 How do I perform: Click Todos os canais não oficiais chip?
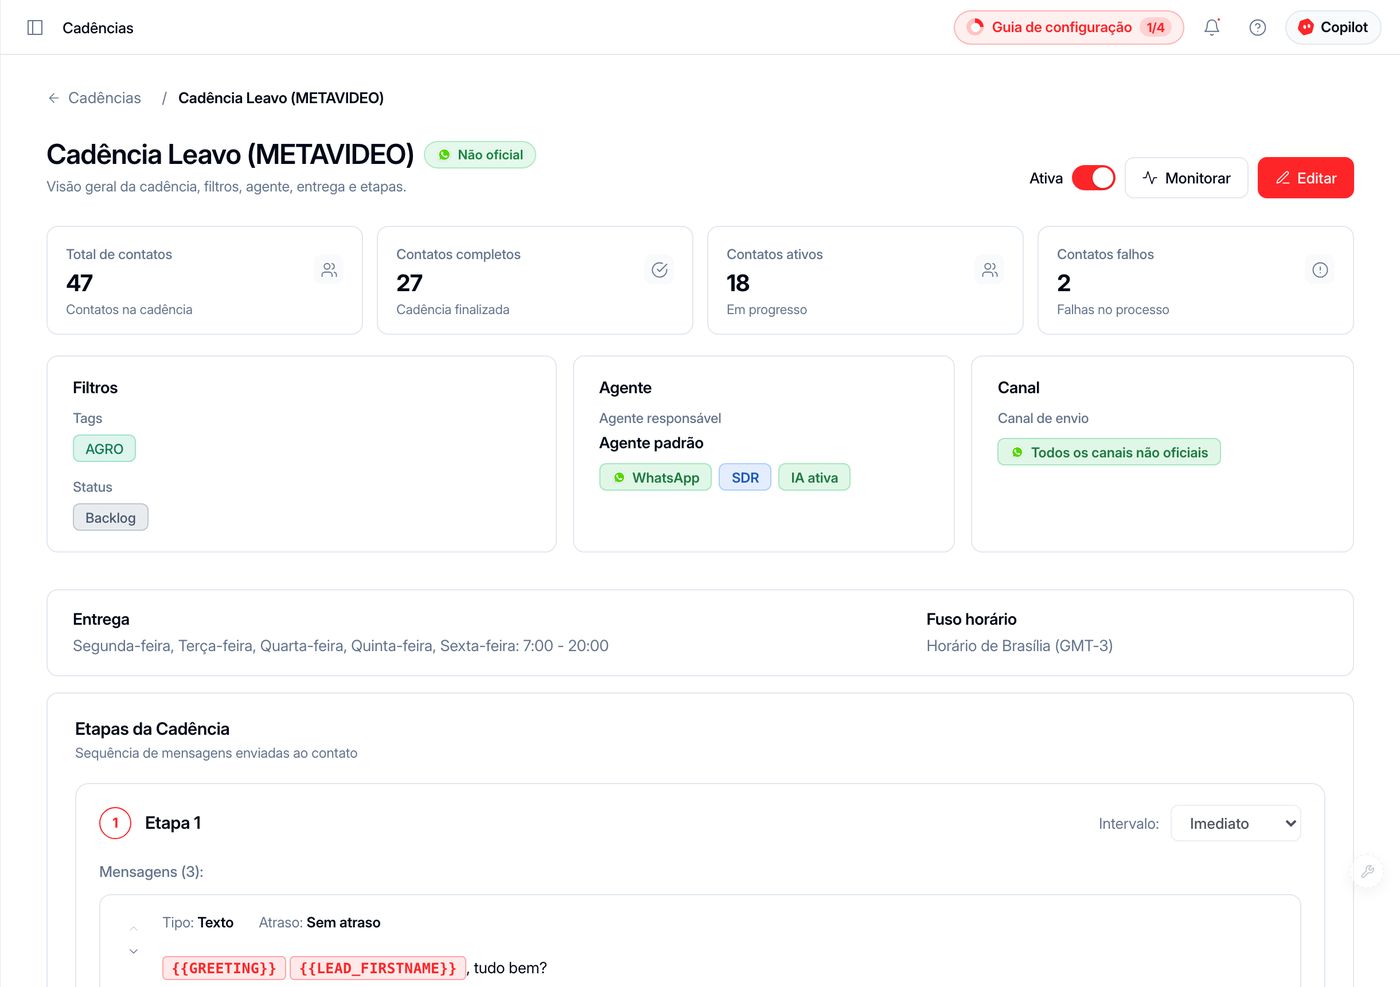coord(1109,452)
